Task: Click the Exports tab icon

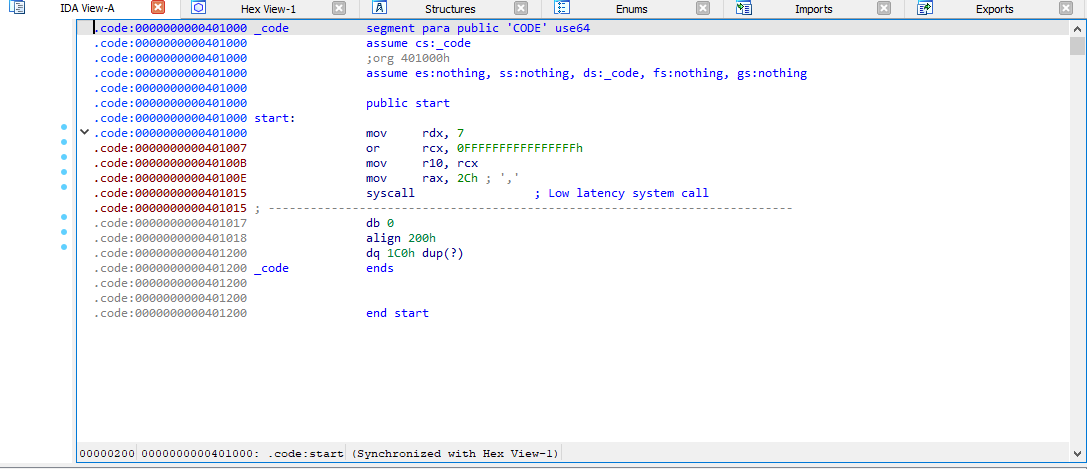Action: 924,8
